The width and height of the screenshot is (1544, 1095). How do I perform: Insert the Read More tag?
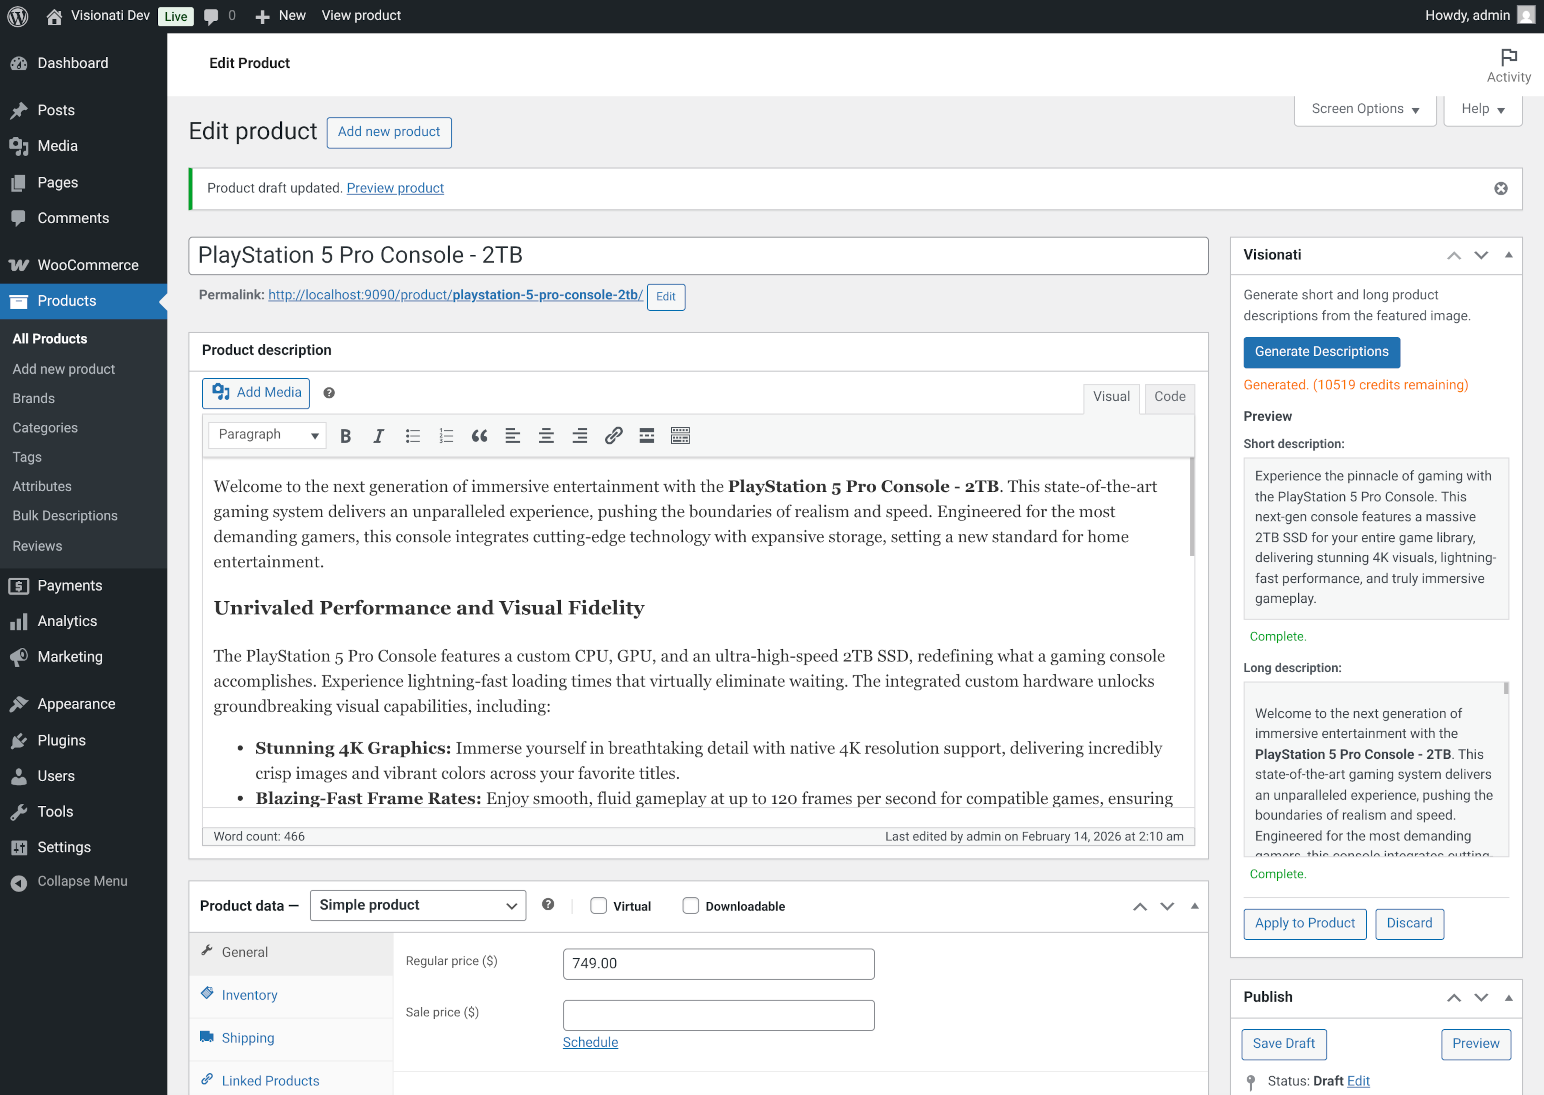coord(646,435)
